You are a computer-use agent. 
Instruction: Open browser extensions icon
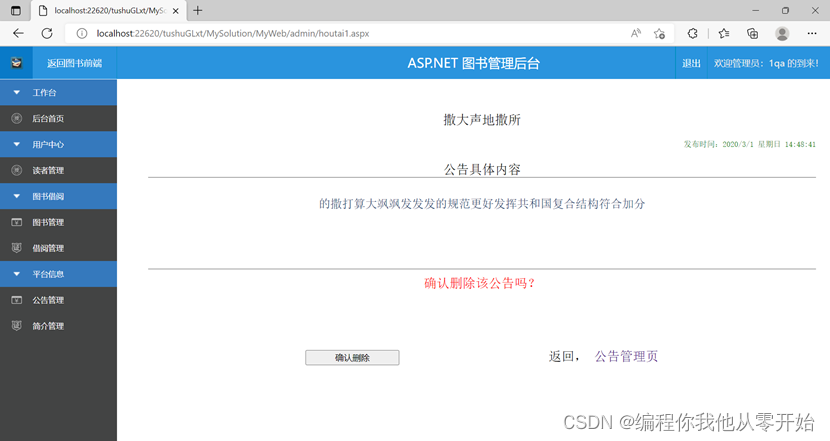pos(692,33)
